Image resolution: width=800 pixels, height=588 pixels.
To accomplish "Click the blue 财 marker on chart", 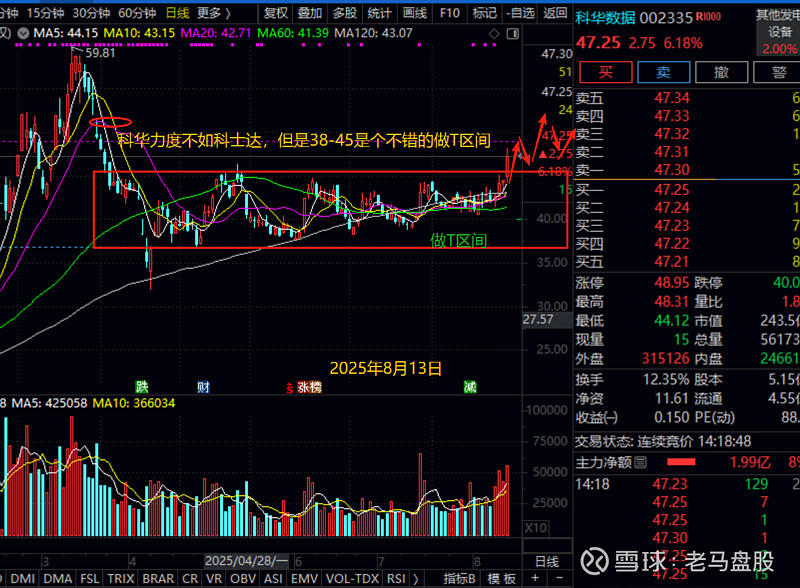I will pyautogui.click(x=203, y=387).
